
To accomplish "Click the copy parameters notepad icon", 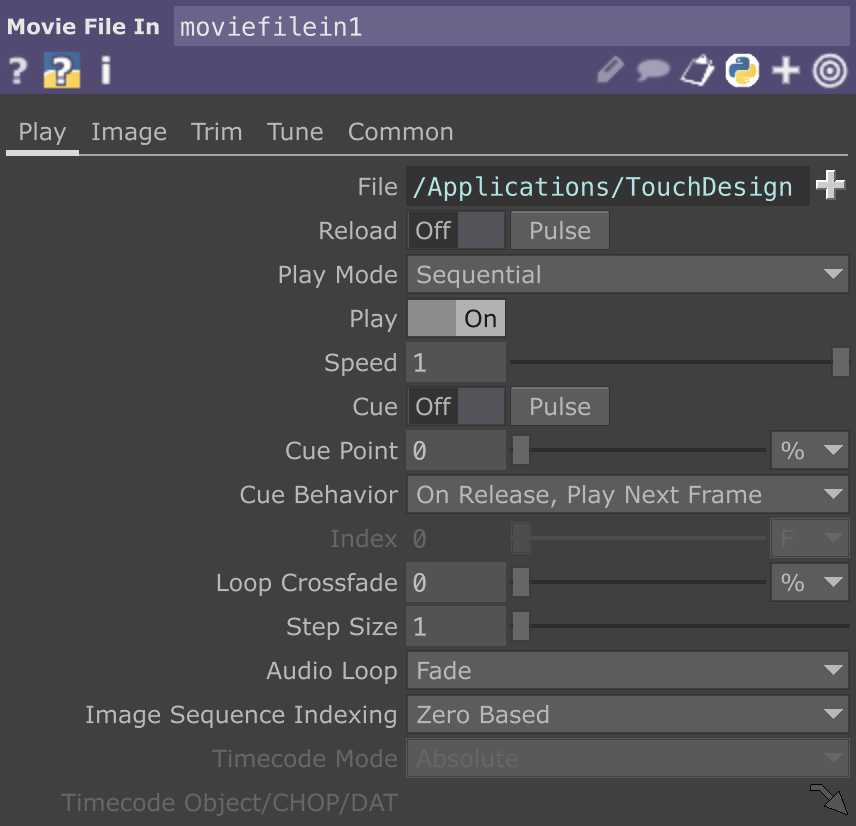I will (697, 71).
